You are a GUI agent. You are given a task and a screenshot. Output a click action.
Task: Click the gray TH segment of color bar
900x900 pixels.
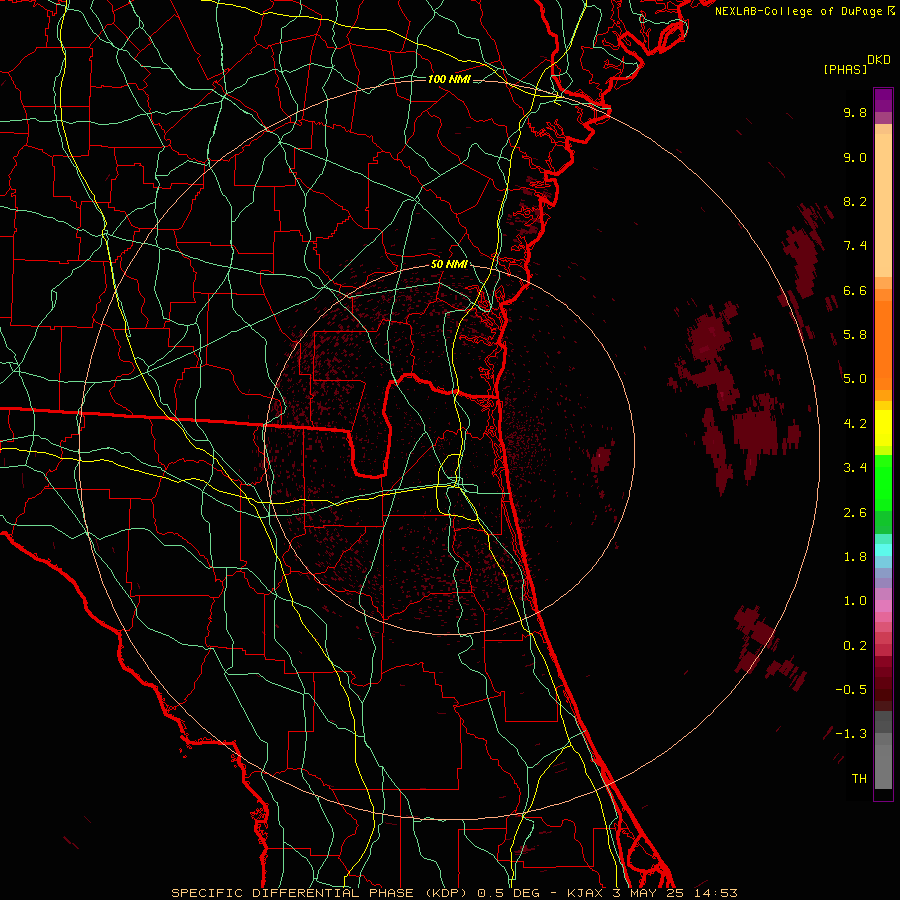(883, 766)
